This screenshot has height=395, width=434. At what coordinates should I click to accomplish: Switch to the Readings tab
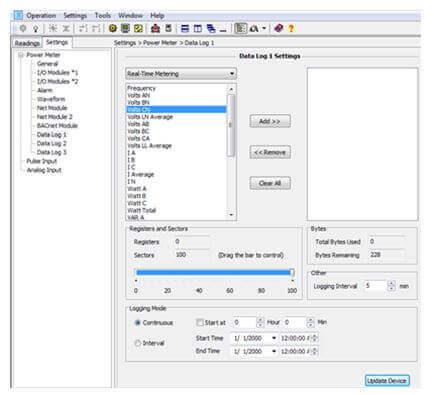[x=27, y=43]
